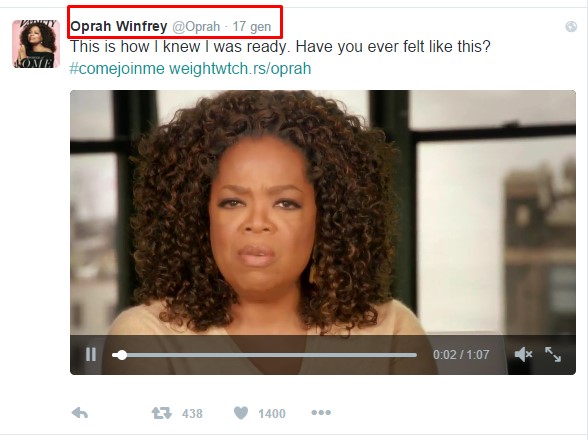Image resolution: width=588 pixels, height=440 pixels.
Task: Open the Oprah Winfrey profile name link
Action: (x=118, y=26)
